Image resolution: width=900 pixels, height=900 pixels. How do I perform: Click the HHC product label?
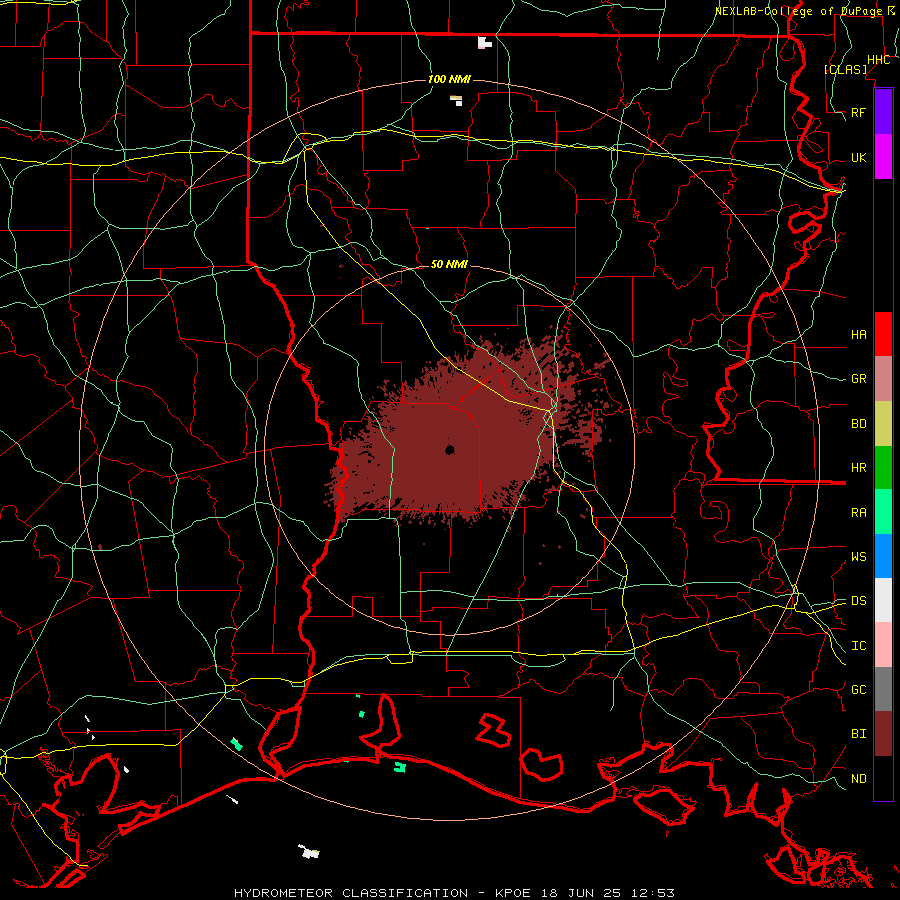878,60
